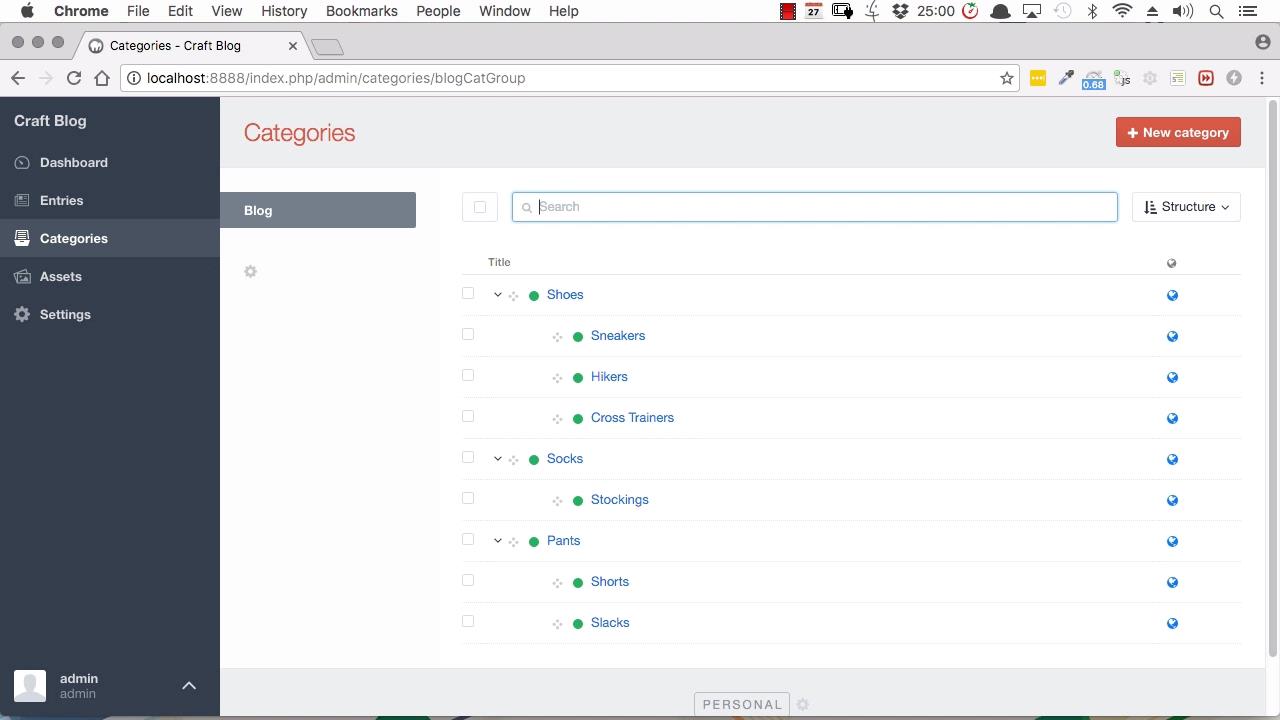Viewport: 1280px width, 720px height.
Task: Open the Stockings category link
Action: tap(619, 500)
